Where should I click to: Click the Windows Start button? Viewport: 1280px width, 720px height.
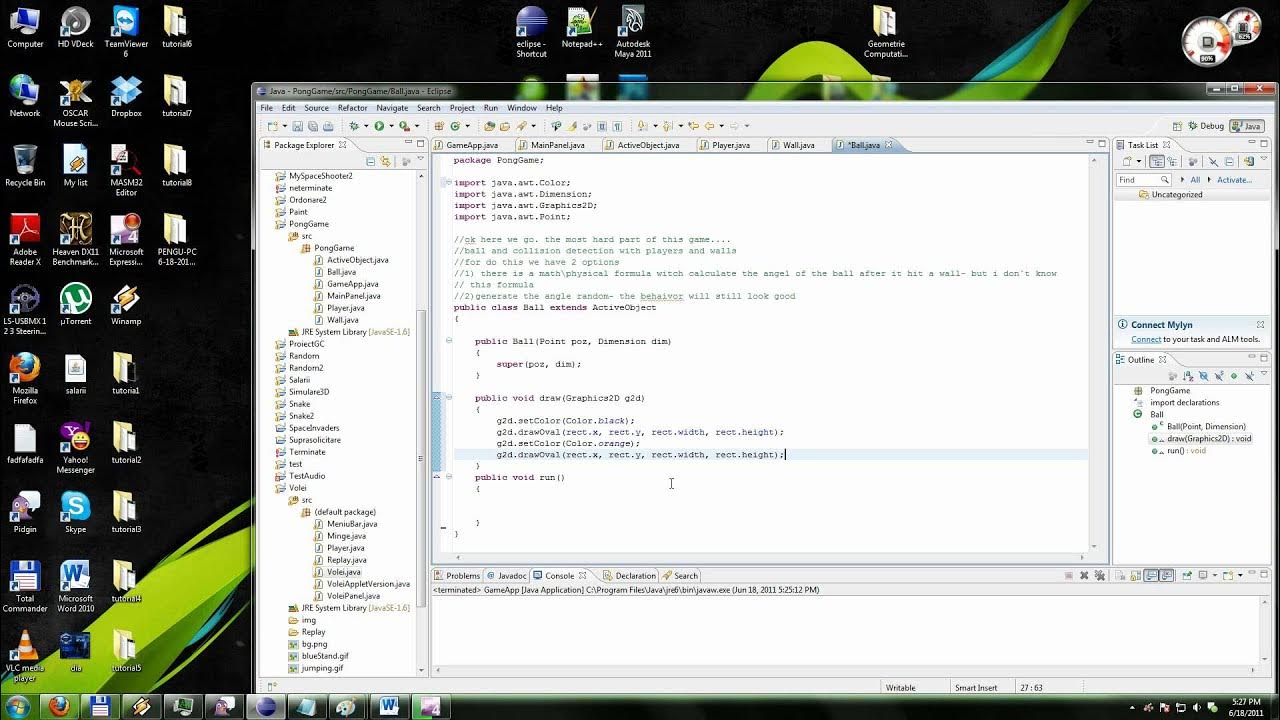(x=17, y=707)
